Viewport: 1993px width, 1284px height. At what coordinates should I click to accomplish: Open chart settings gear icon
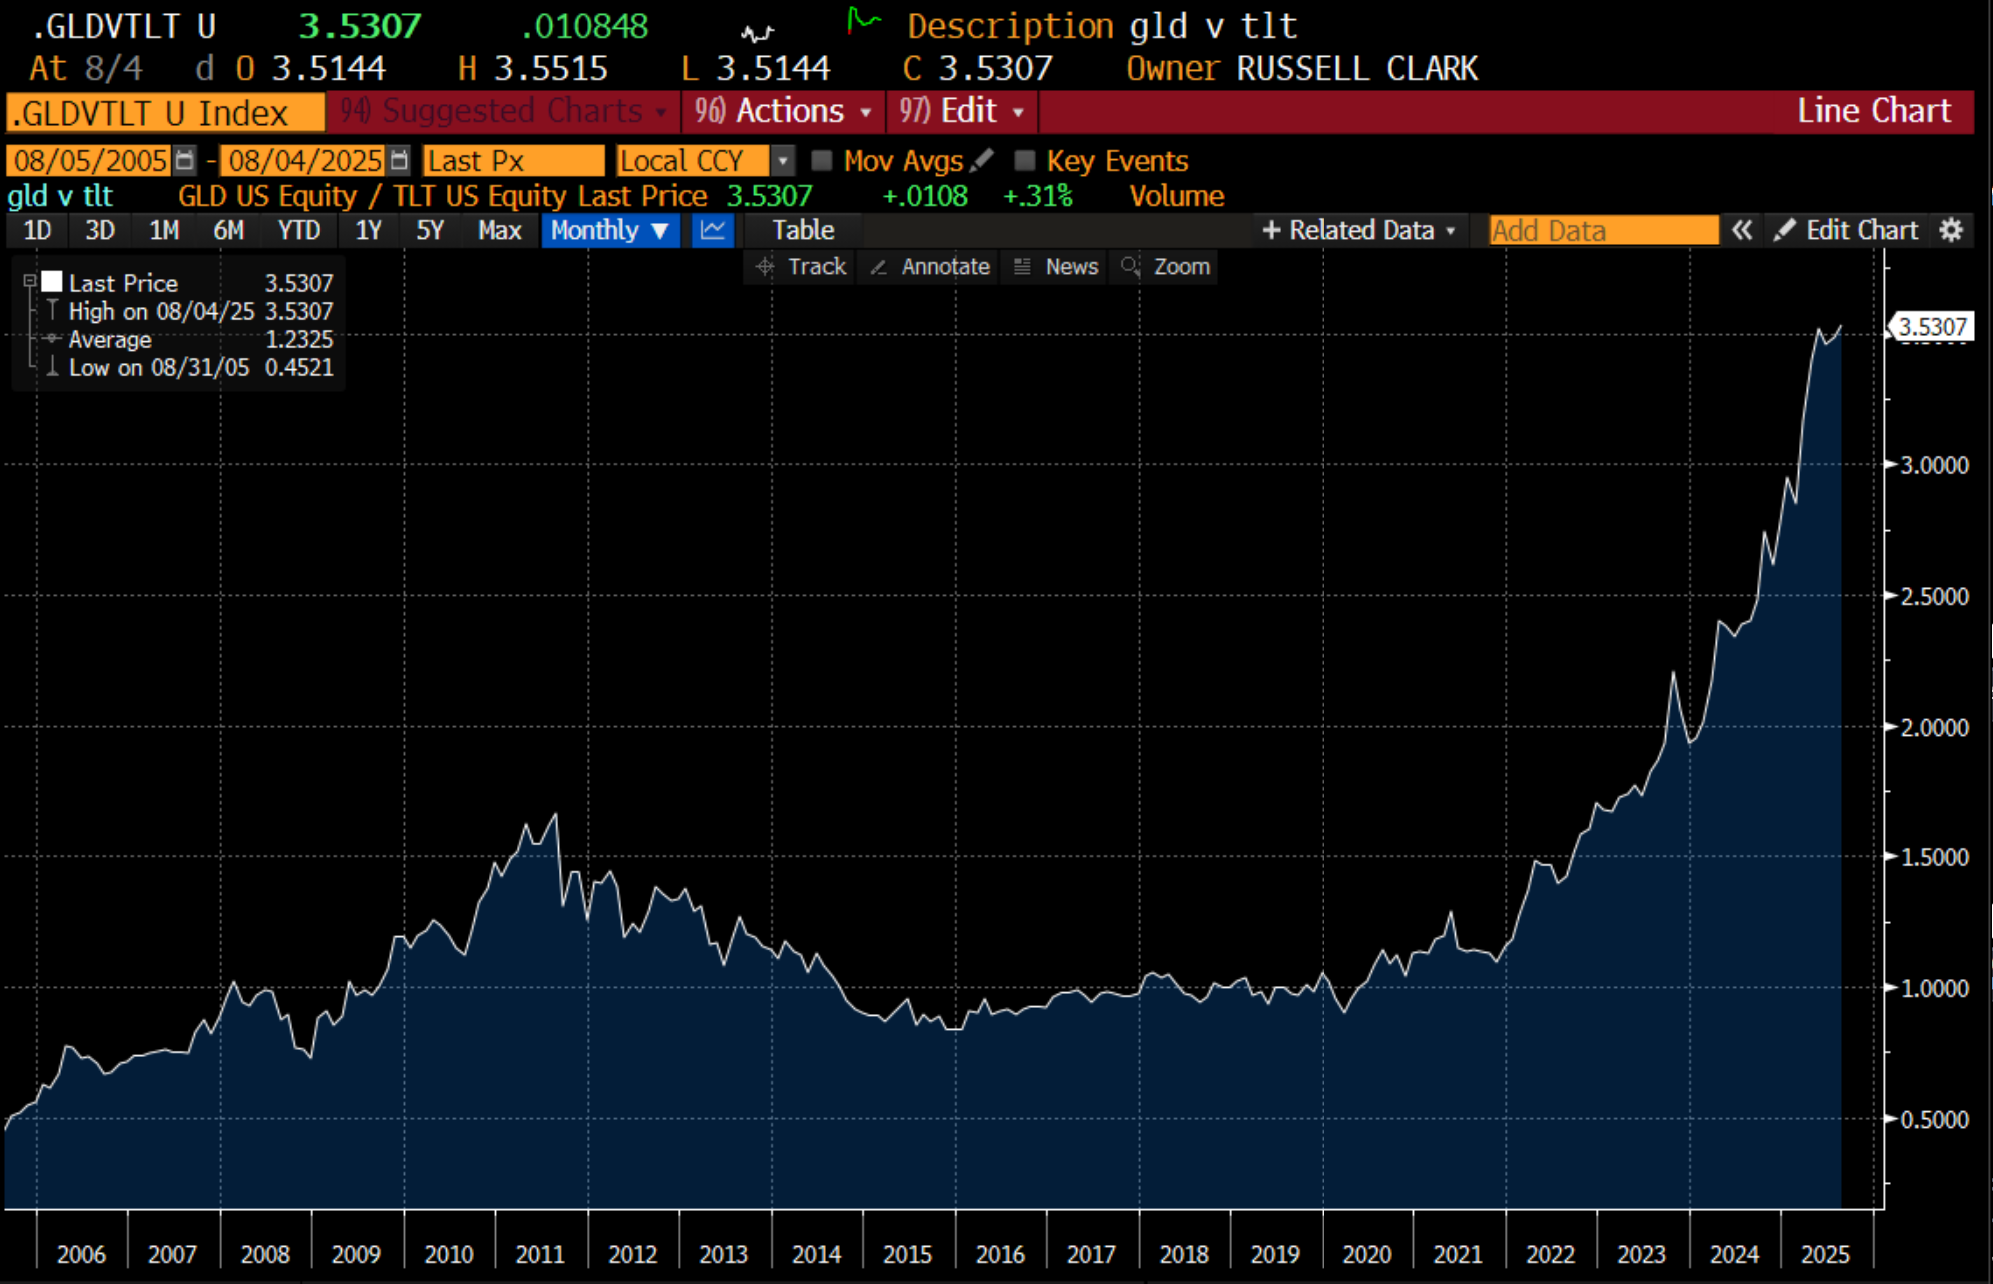(x=1951, y=230)
